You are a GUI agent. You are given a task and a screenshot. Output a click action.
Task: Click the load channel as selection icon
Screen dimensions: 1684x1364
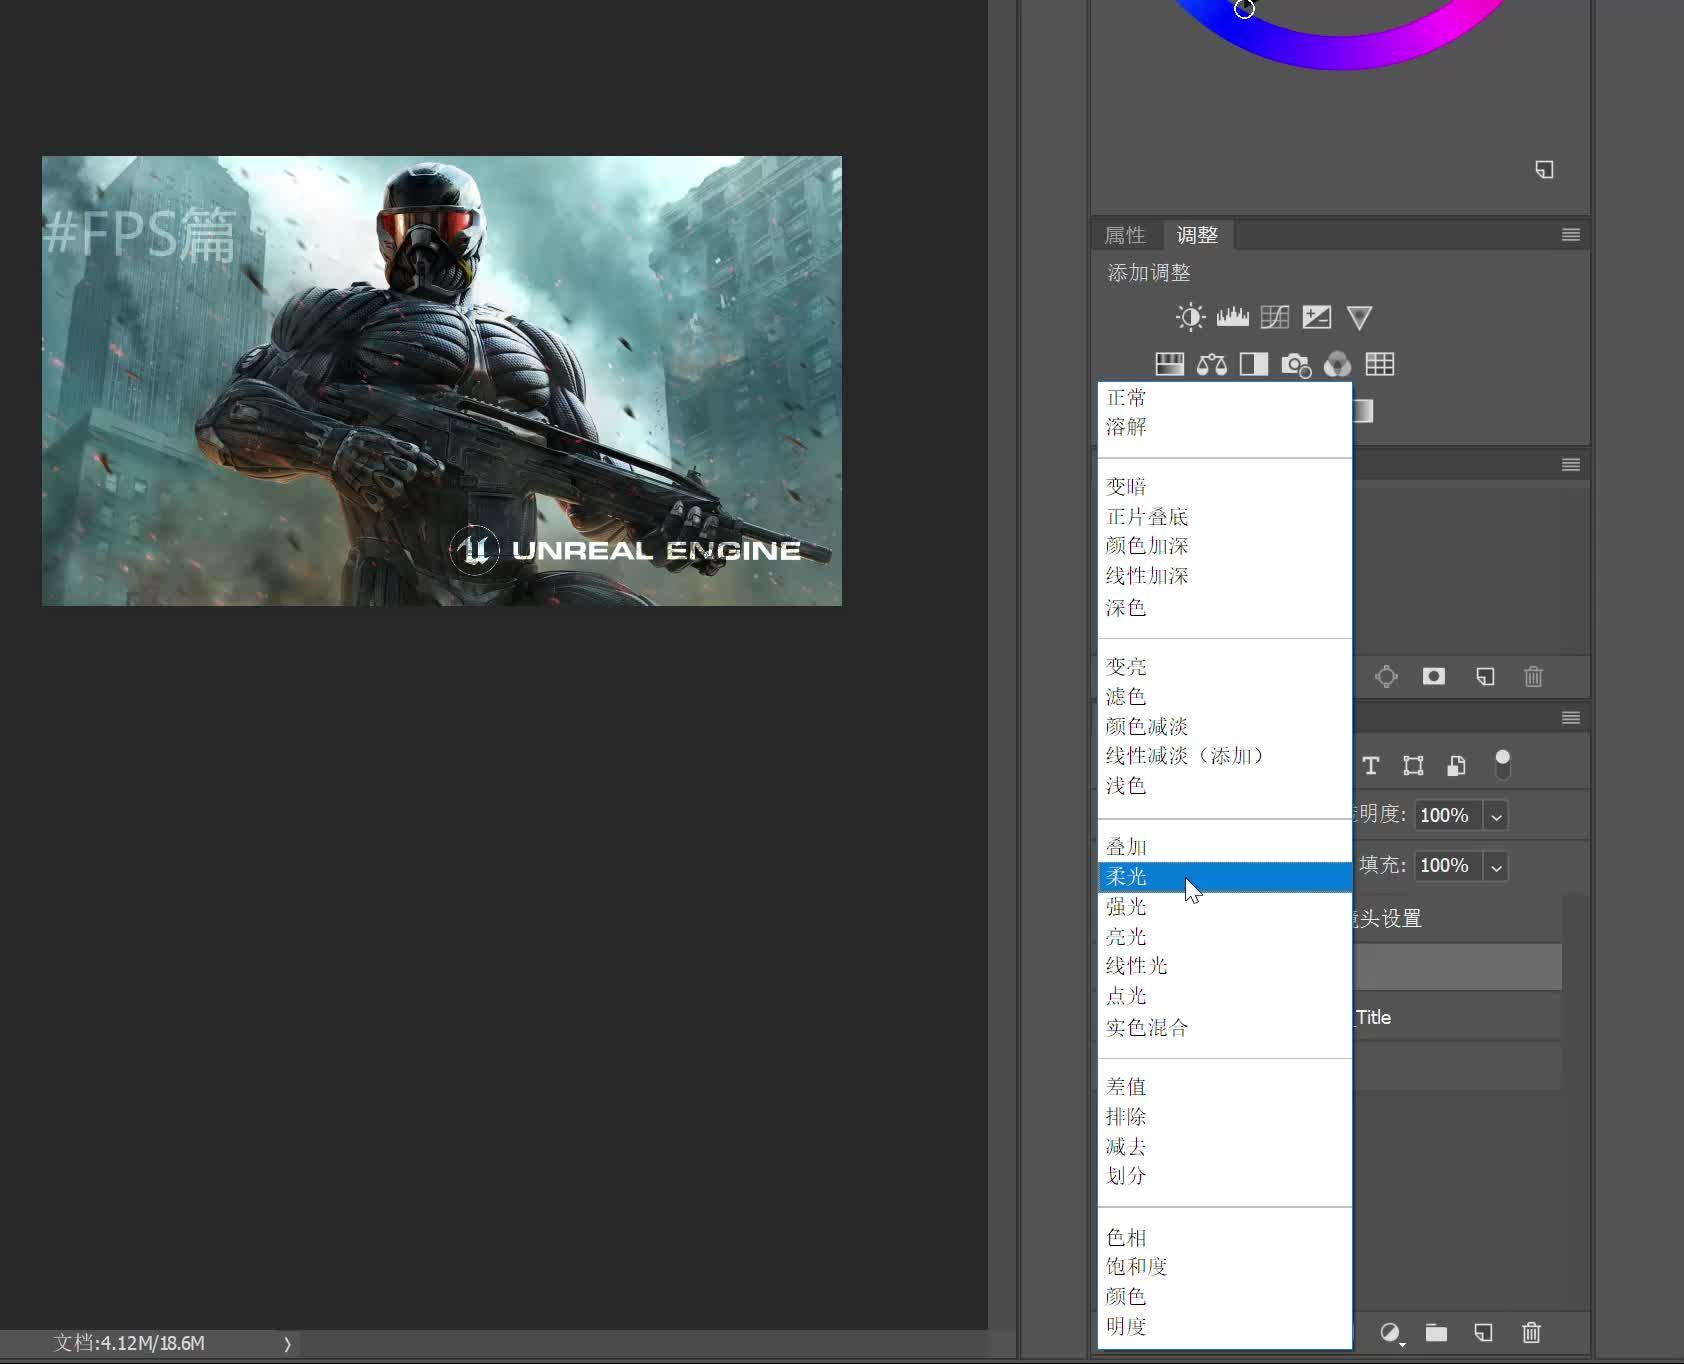click(1386, 677)
